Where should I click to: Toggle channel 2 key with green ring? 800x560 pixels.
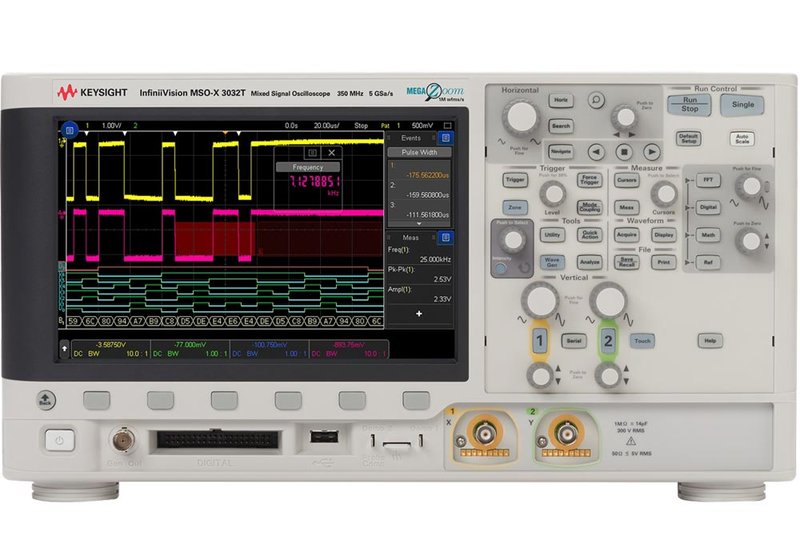[608, 340]
